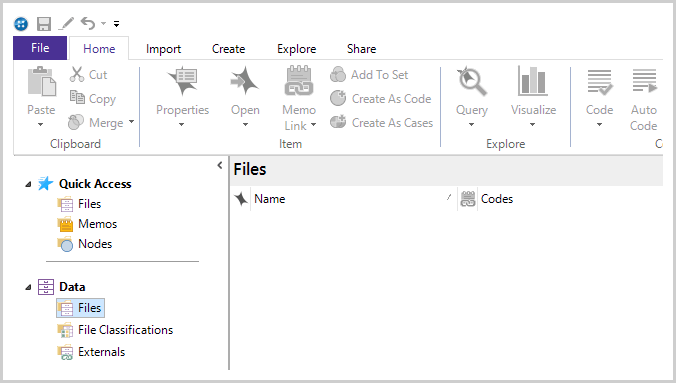Select Files under the Data section
The width and height of the screenshot is (676, 383).
pyautogui.click(x=81, y=308)
